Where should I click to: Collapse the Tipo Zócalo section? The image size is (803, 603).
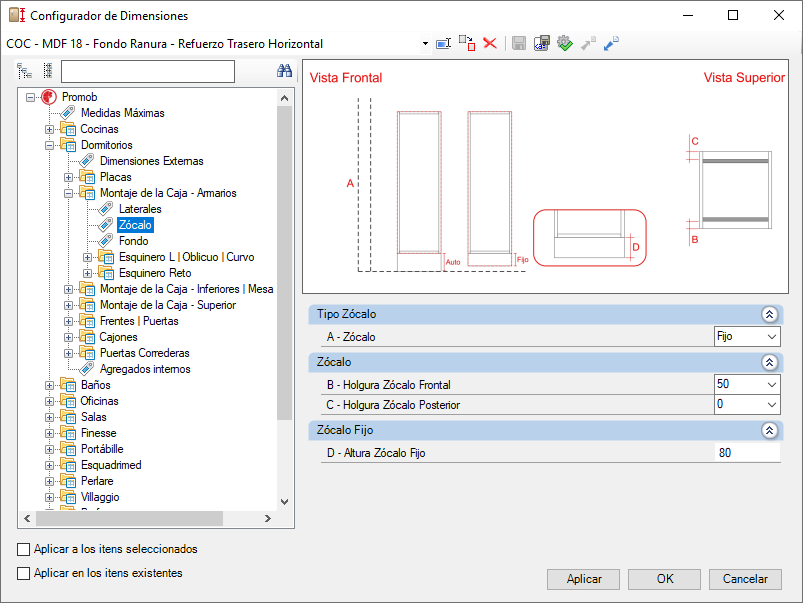769,315
